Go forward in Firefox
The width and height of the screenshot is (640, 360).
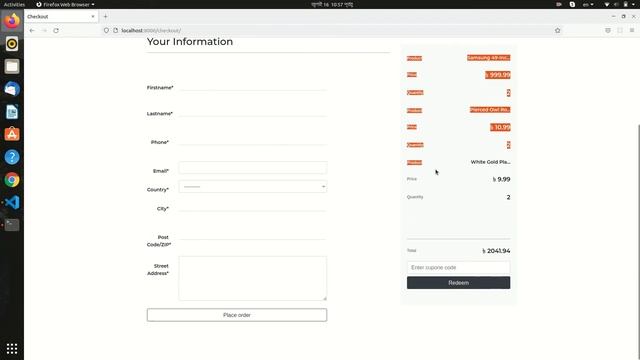44,31
